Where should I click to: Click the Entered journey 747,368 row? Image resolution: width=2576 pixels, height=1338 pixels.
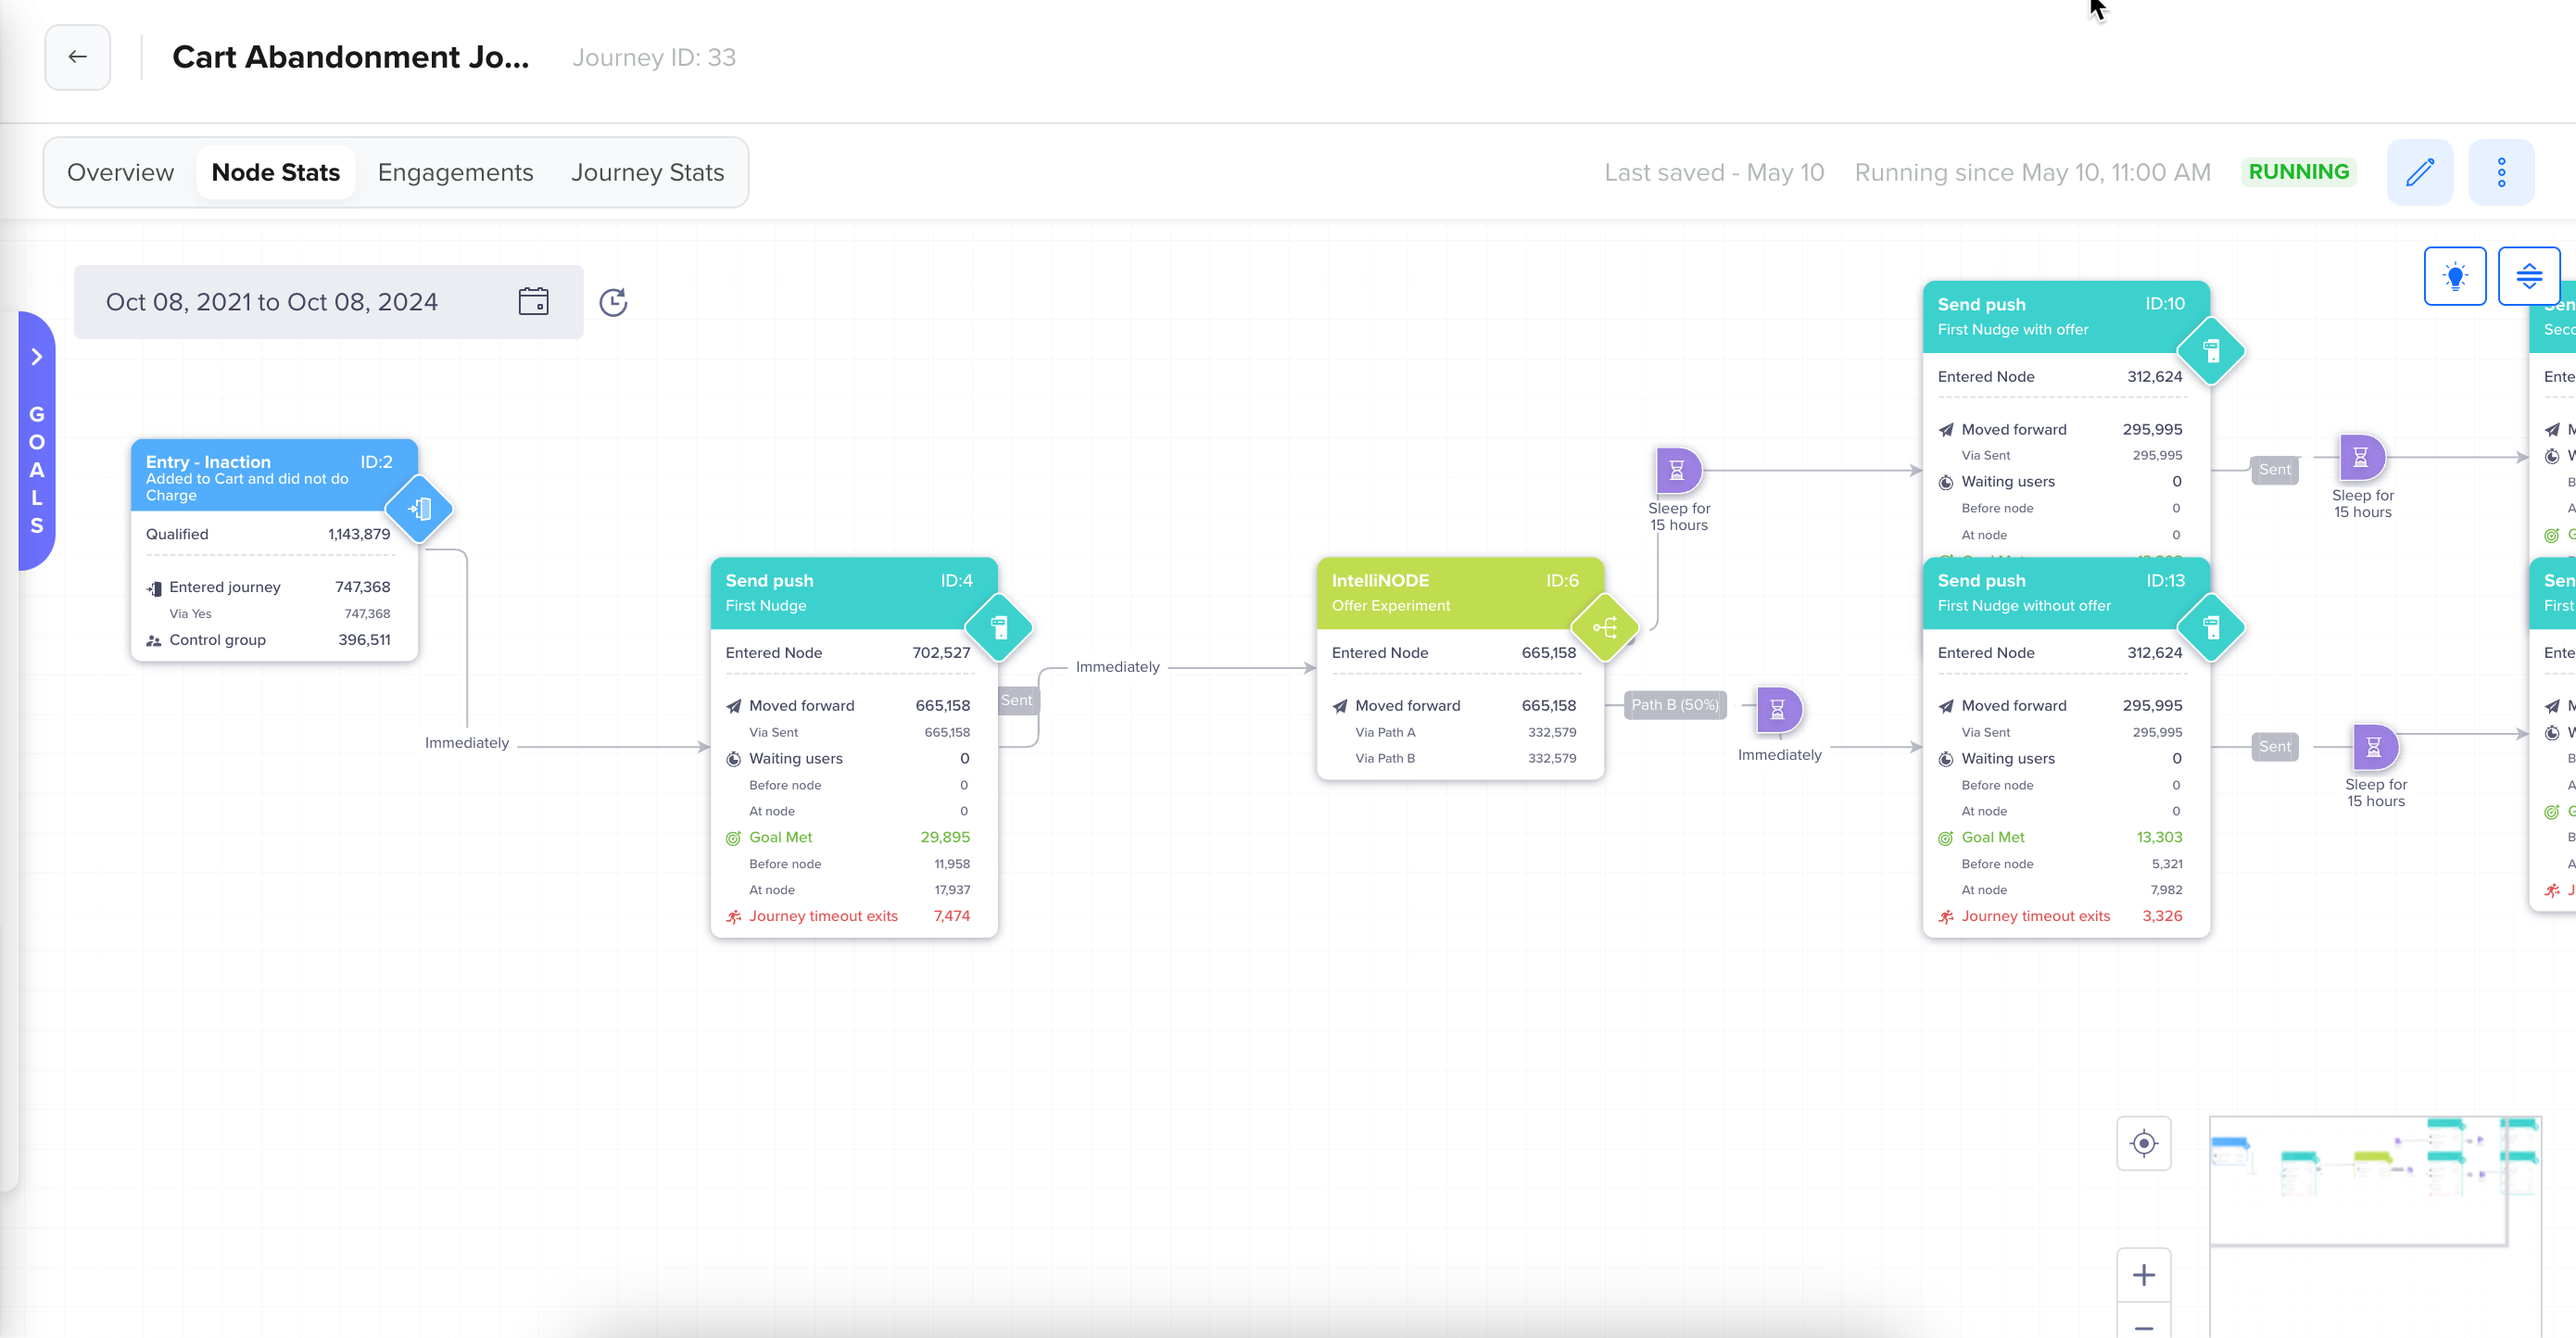[x=268, y=587]
